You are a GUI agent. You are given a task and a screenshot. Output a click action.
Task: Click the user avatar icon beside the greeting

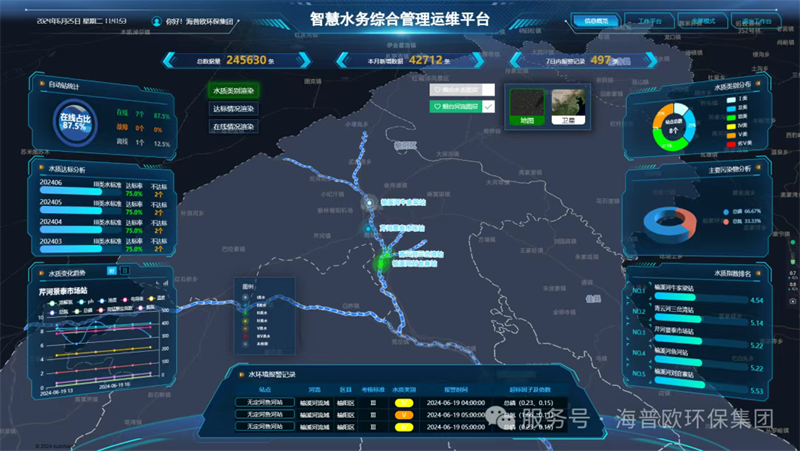157,21
